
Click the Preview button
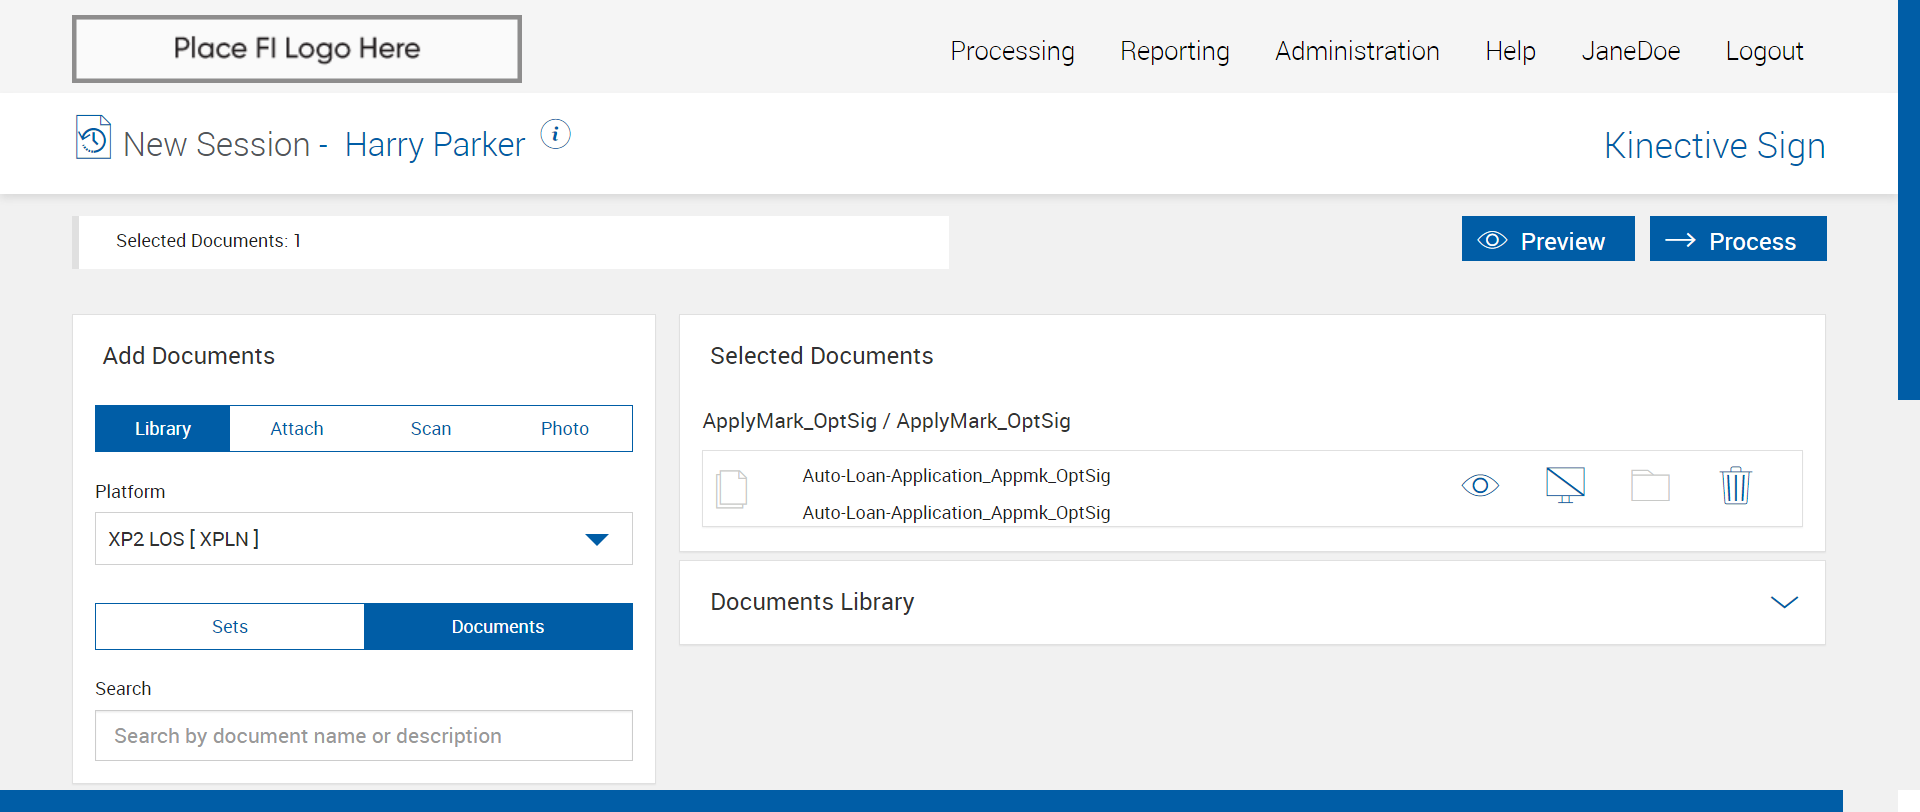1547,240
